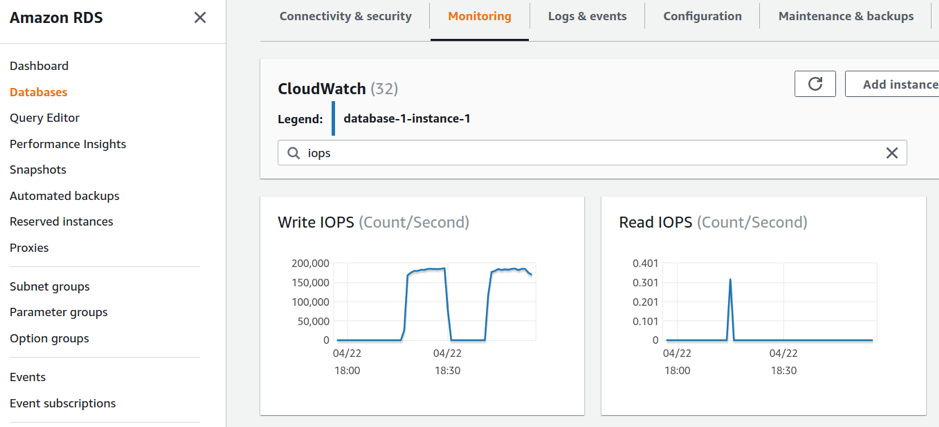Viewport: 939px width, 427px height.
Task: Close the Amazon RDS navigation panel
Action: coord(200,18)
